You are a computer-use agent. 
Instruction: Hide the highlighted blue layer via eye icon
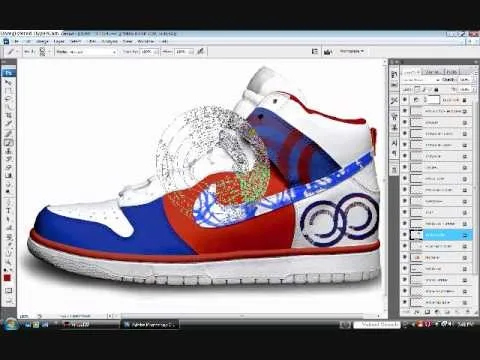405,235
